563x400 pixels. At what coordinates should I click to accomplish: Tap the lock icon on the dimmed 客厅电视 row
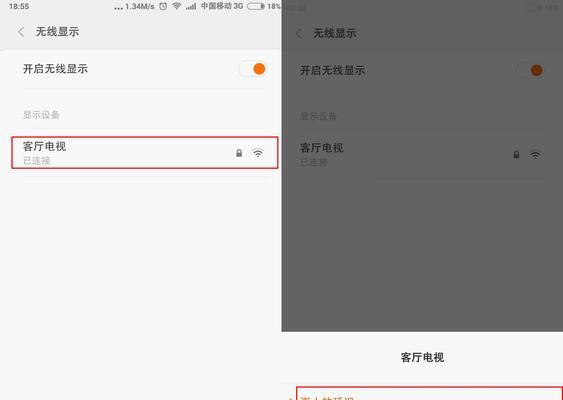click(516, 155)
